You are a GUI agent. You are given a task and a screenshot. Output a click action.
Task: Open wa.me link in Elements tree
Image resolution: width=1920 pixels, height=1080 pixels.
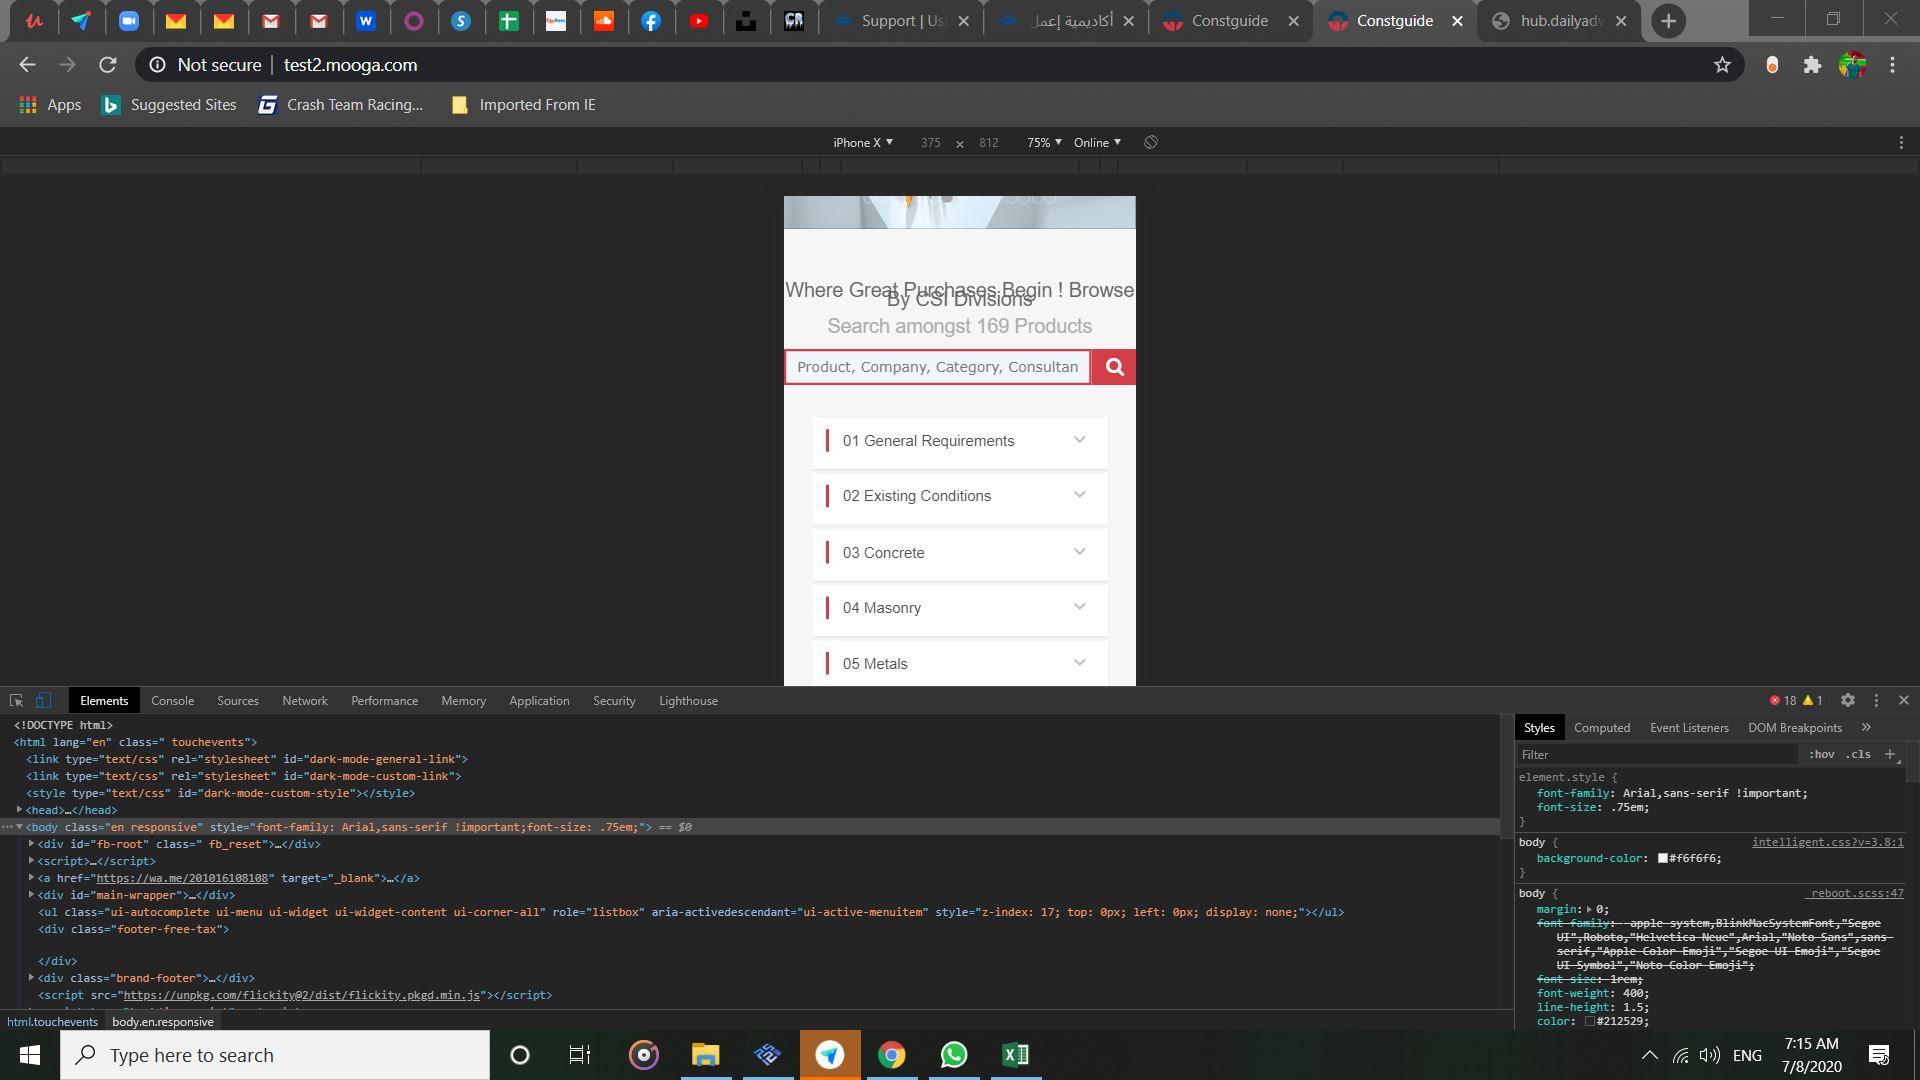coord(182,878)
